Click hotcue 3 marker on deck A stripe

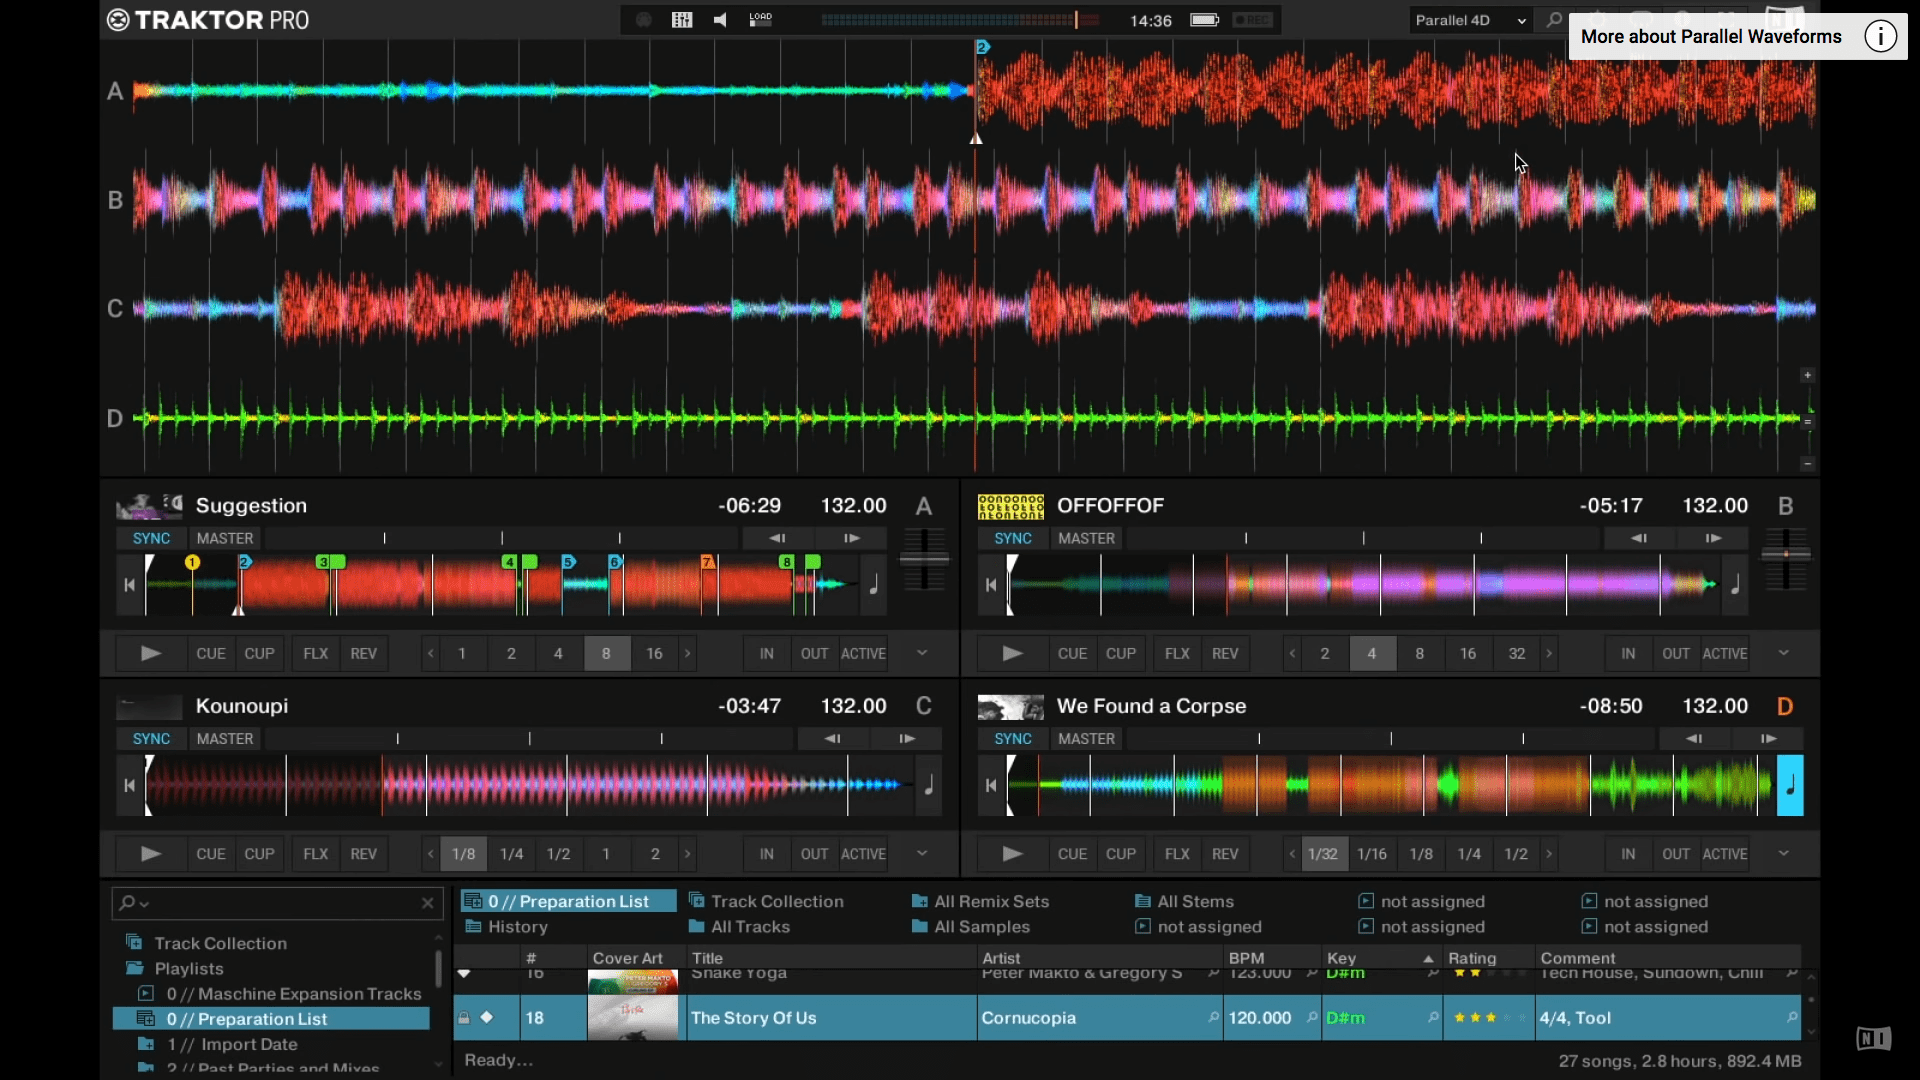tap(323, 563)
